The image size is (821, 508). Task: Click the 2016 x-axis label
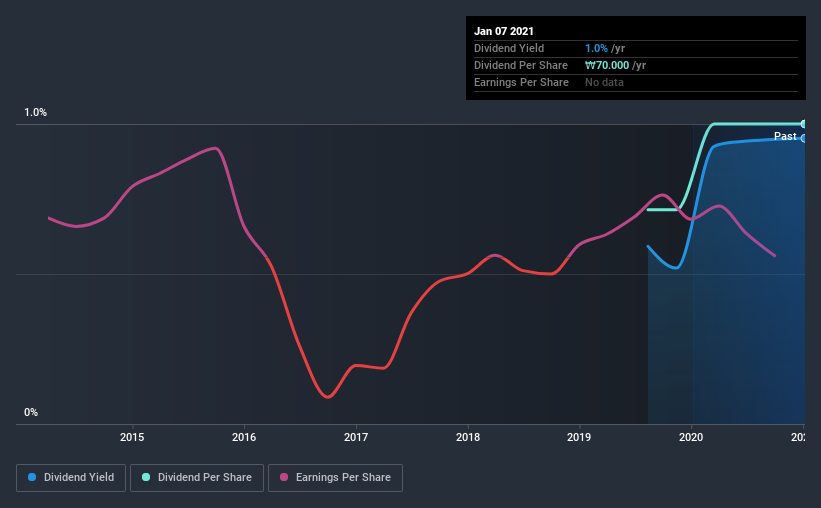coord(244,437)
